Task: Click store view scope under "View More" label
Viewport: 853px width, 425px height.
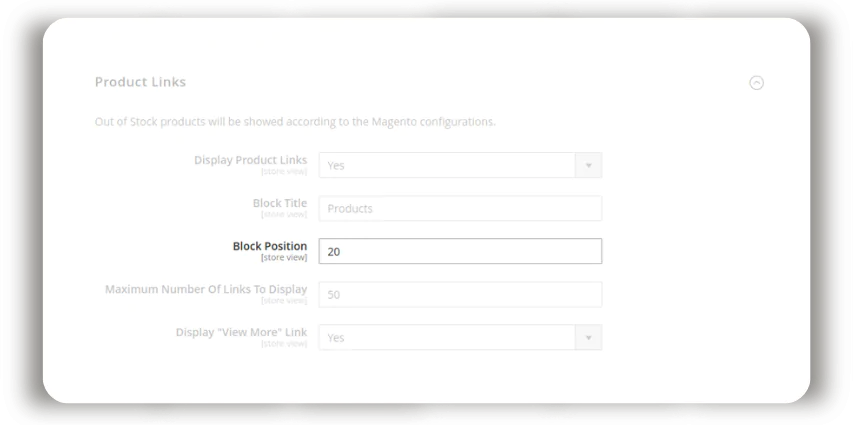Action: 284,344
